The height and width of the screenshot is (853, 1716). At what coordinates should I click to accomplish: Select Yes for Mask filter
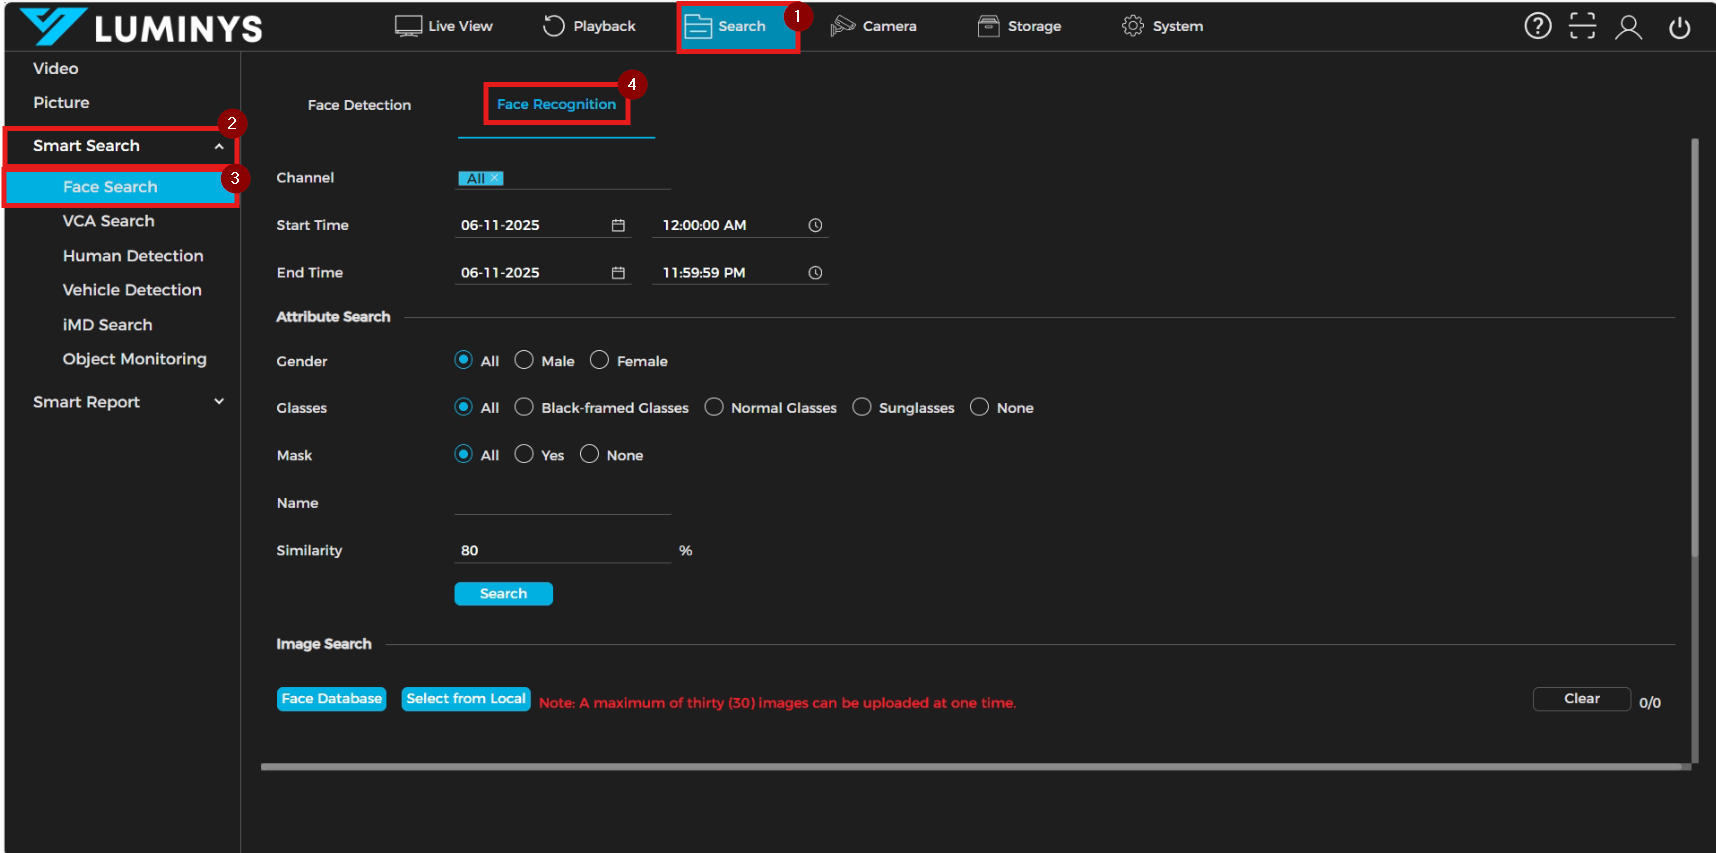(x=524, y=454)
